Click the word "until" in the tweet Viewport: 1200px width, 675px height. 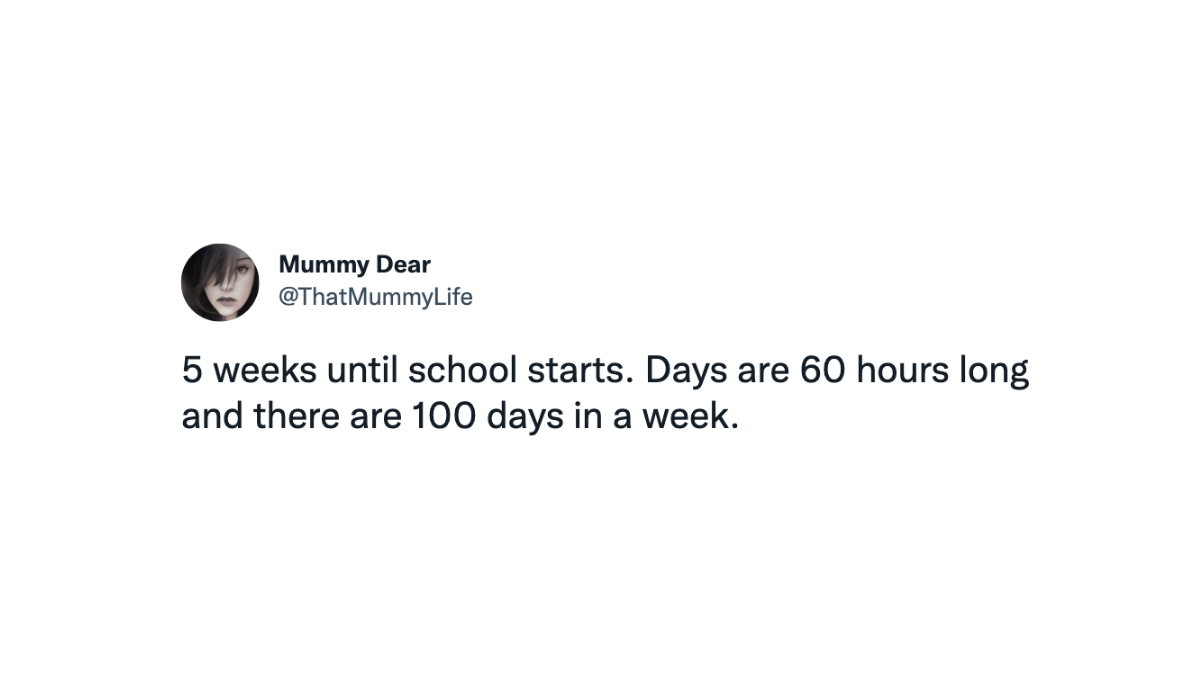click(x=357, y=371)
